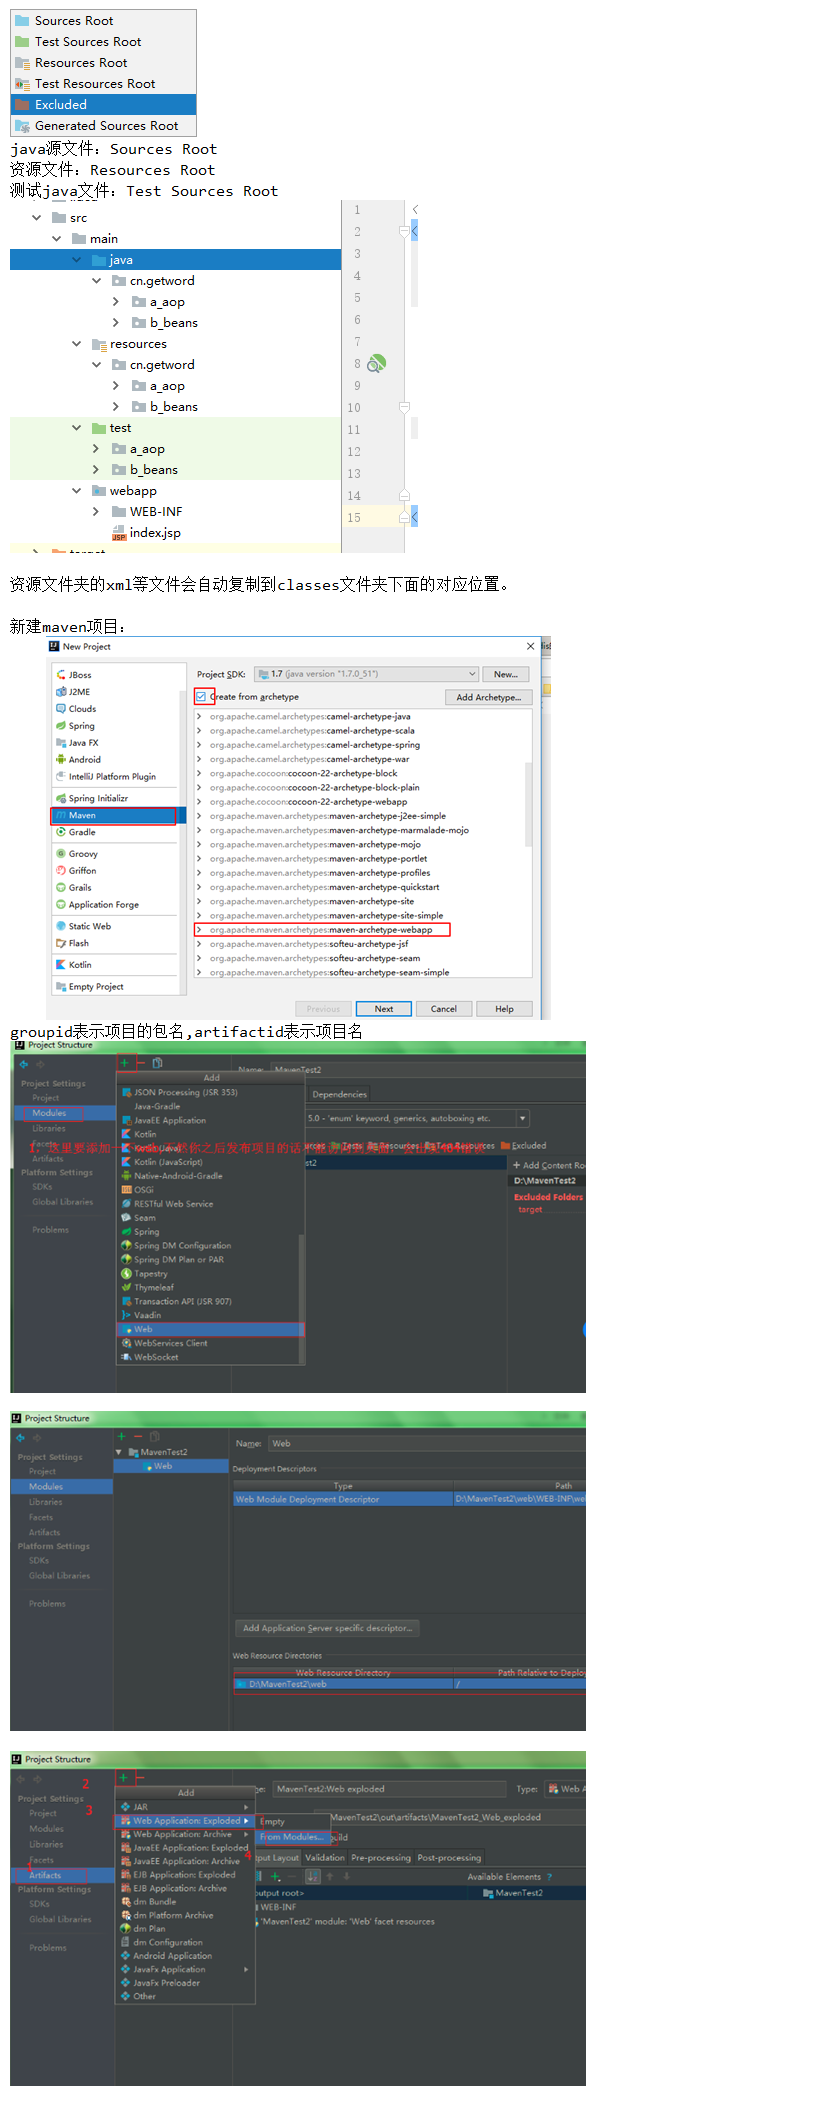
Task: Click Help in the New Project dialog
Action: point(505,1009)
